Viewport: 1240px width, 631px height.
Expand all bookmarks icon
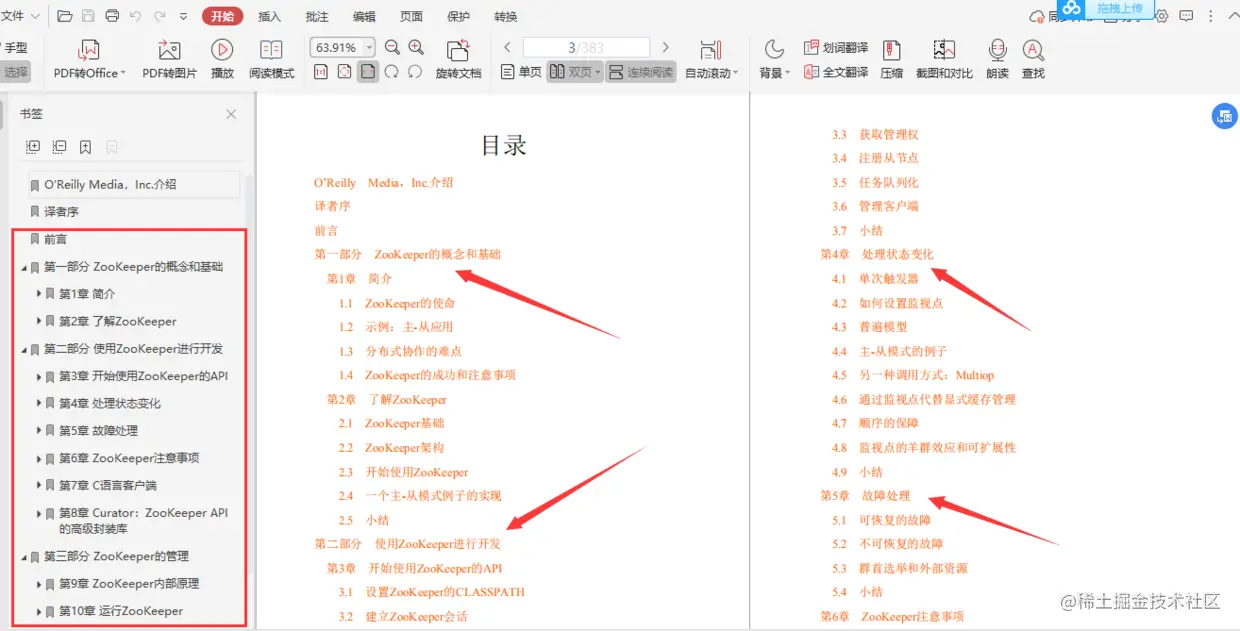coord(33,147)
